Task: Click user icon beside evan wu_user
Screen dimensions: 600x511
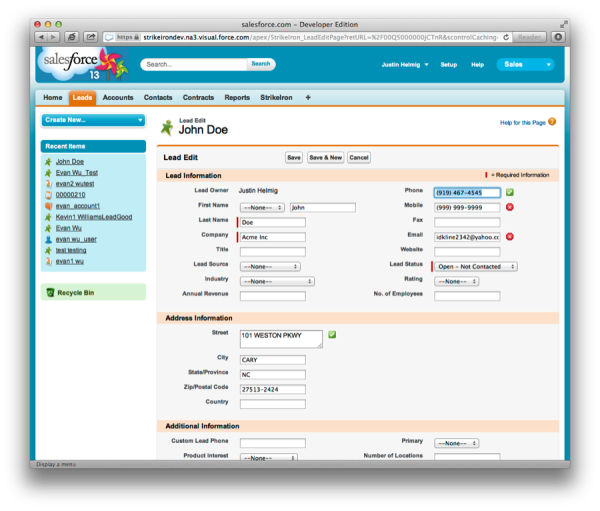Action: [x=48, y=239]
